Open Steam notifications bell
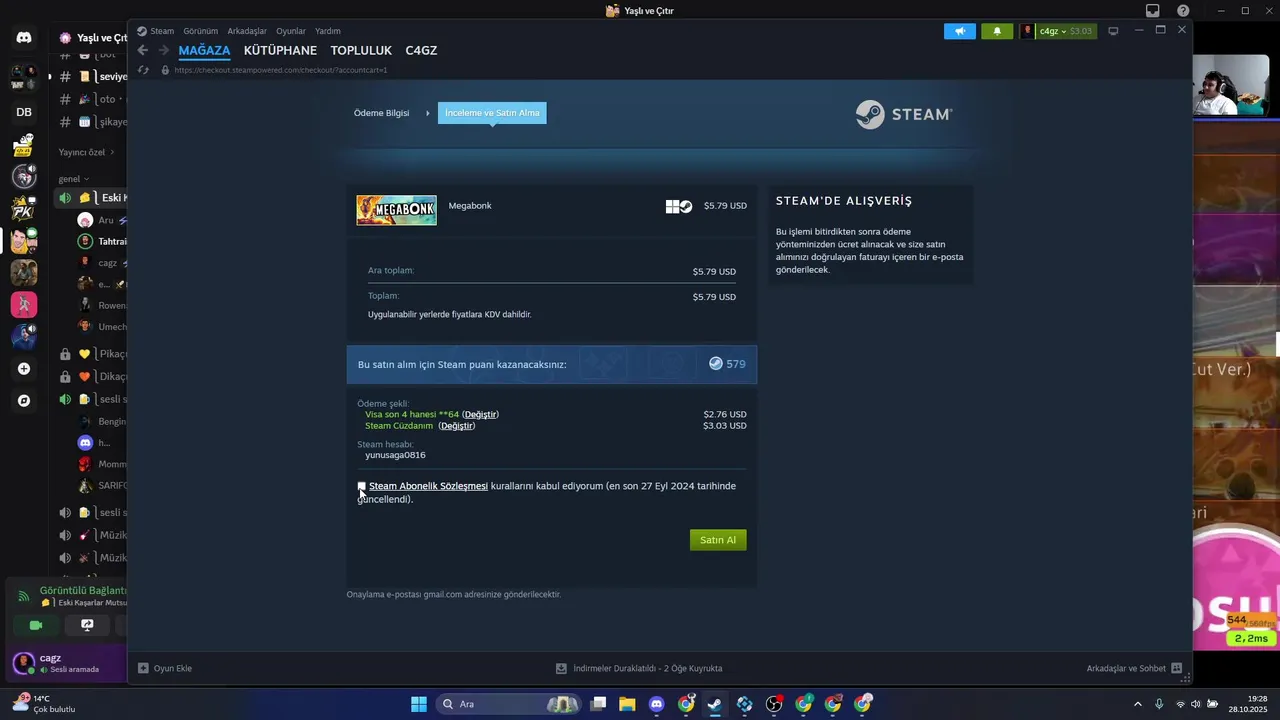This screenshot has height=720, width=1280. click(x=997, y=31)
